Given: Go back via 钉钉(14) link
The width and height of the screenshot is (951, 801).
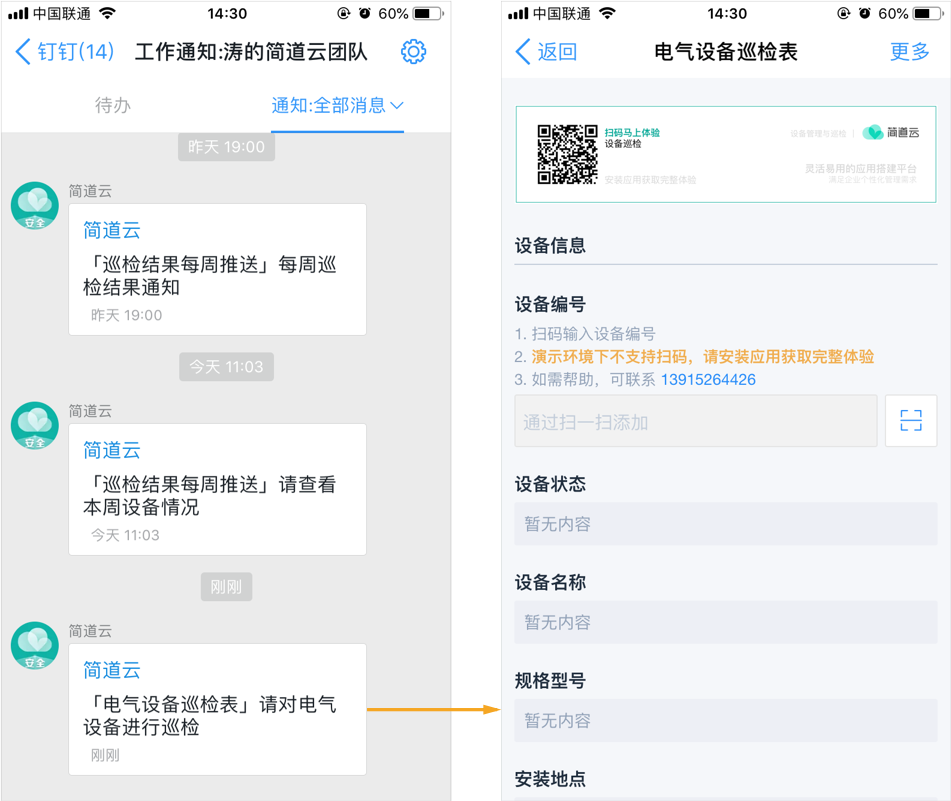Looking at the screenshot, I should [x=65, y=52].
